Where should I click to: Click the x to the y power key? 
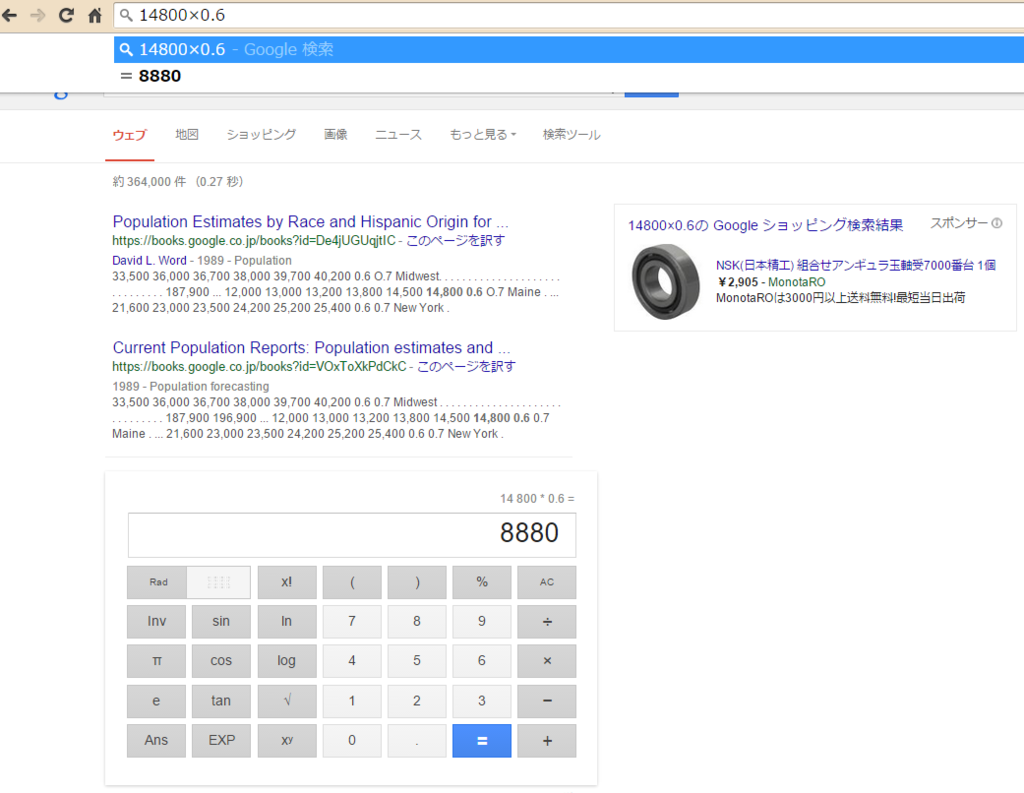click(287, 741)
